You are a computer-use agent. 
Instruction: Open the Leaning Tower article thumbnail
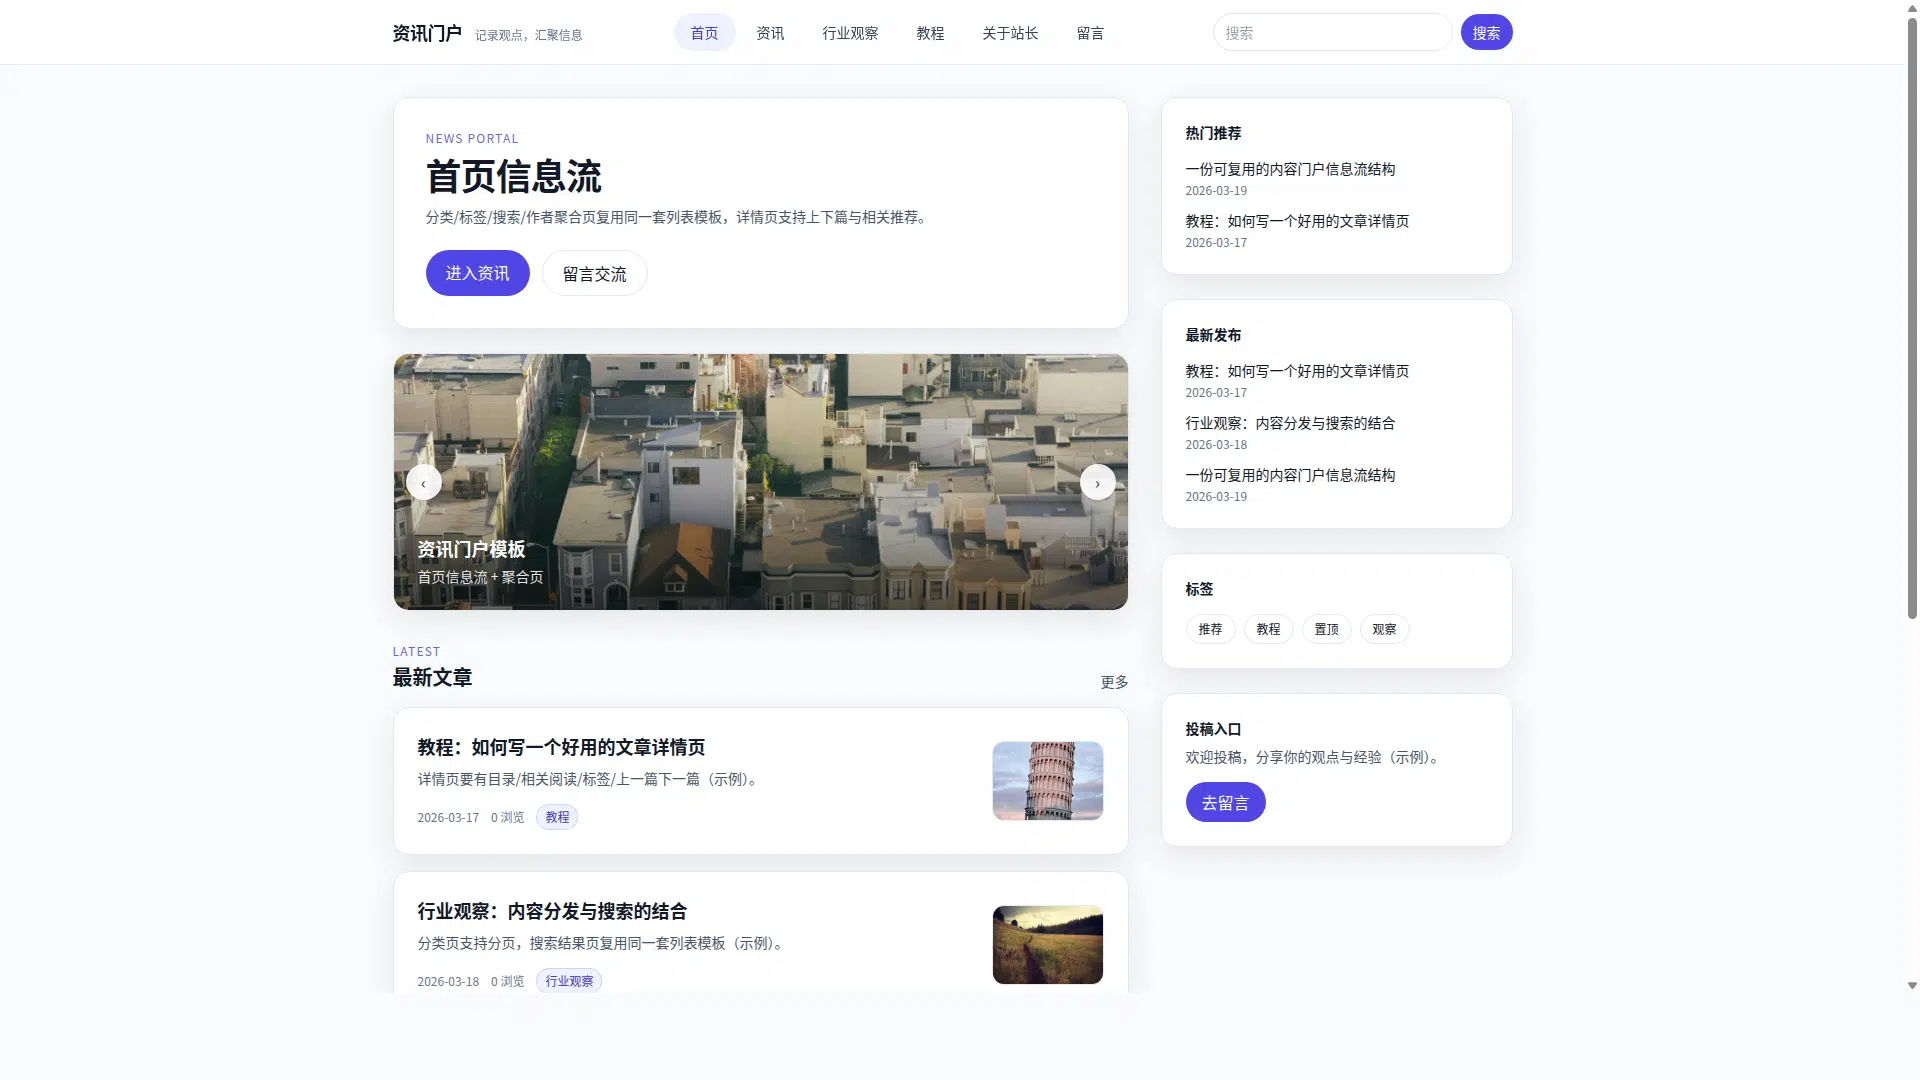[1047, 781]
